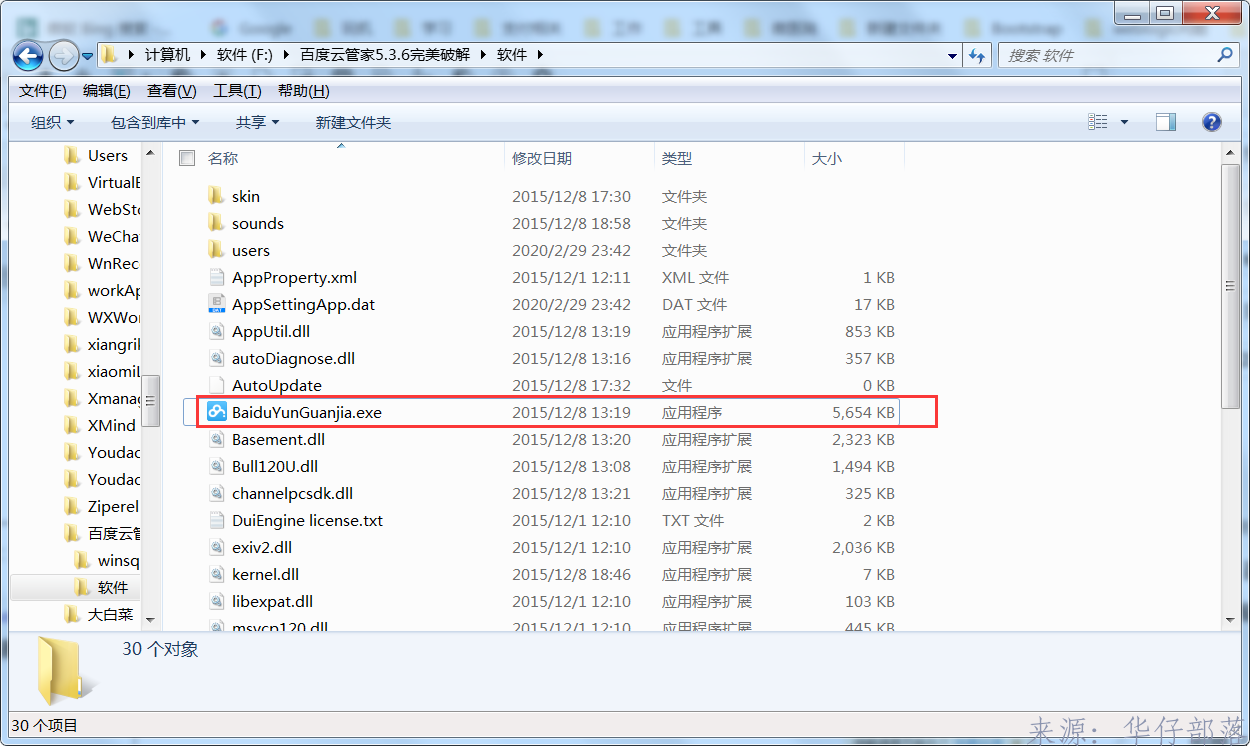Select the skin folder icon
The image size is (1250, 746).
(x=217, y=196)
